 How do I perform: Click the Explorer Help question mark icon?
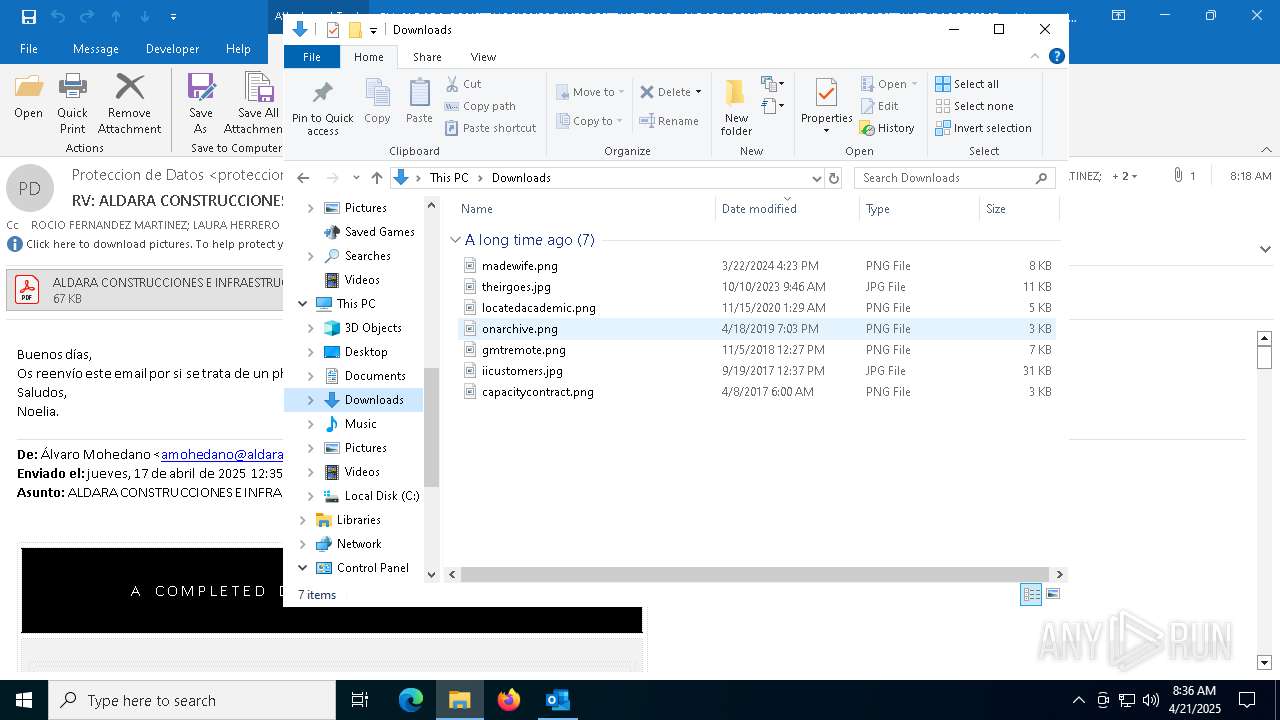point(1056,57)
